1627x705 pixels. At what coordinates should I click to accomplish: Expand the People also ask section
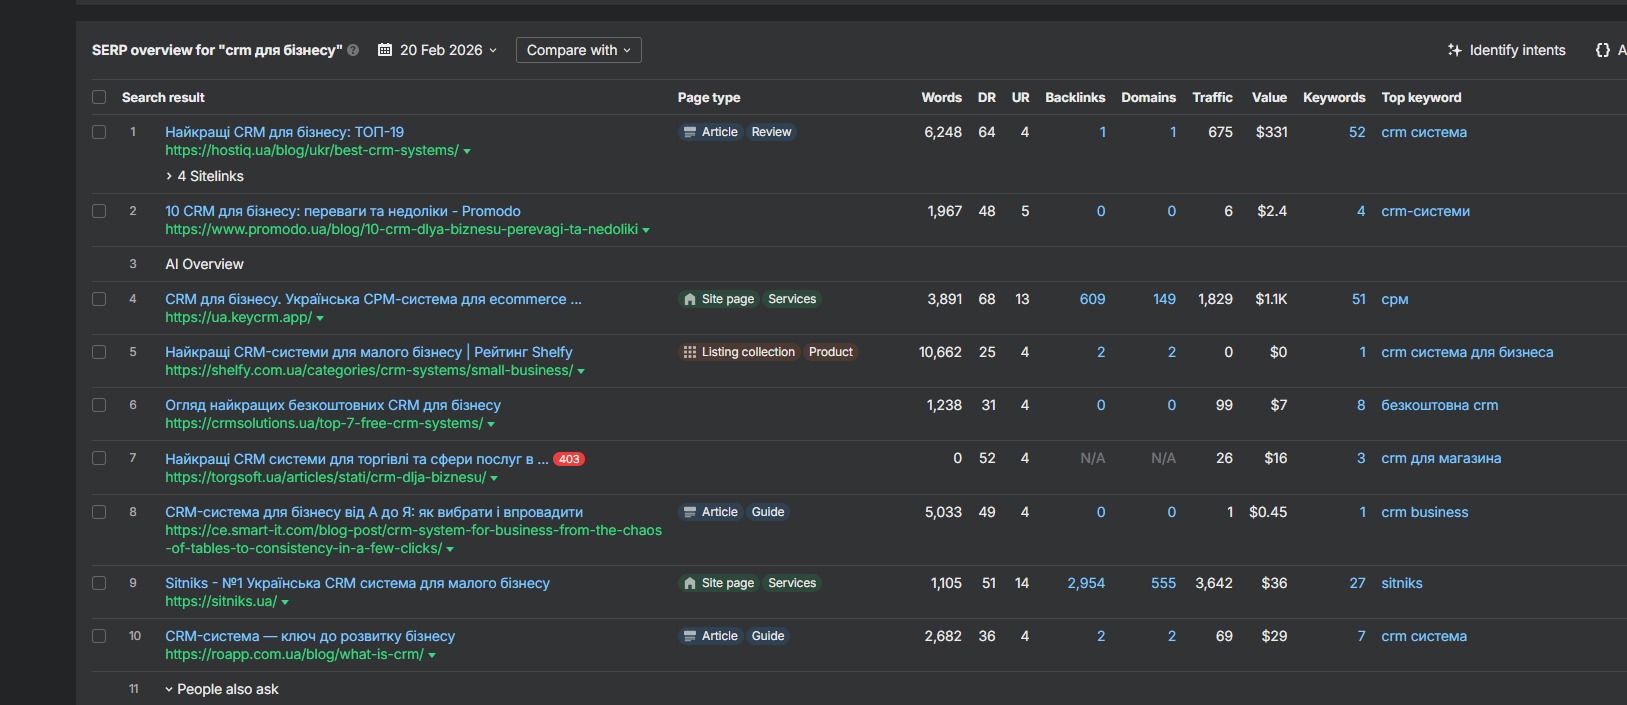click(x=222, y=689)
